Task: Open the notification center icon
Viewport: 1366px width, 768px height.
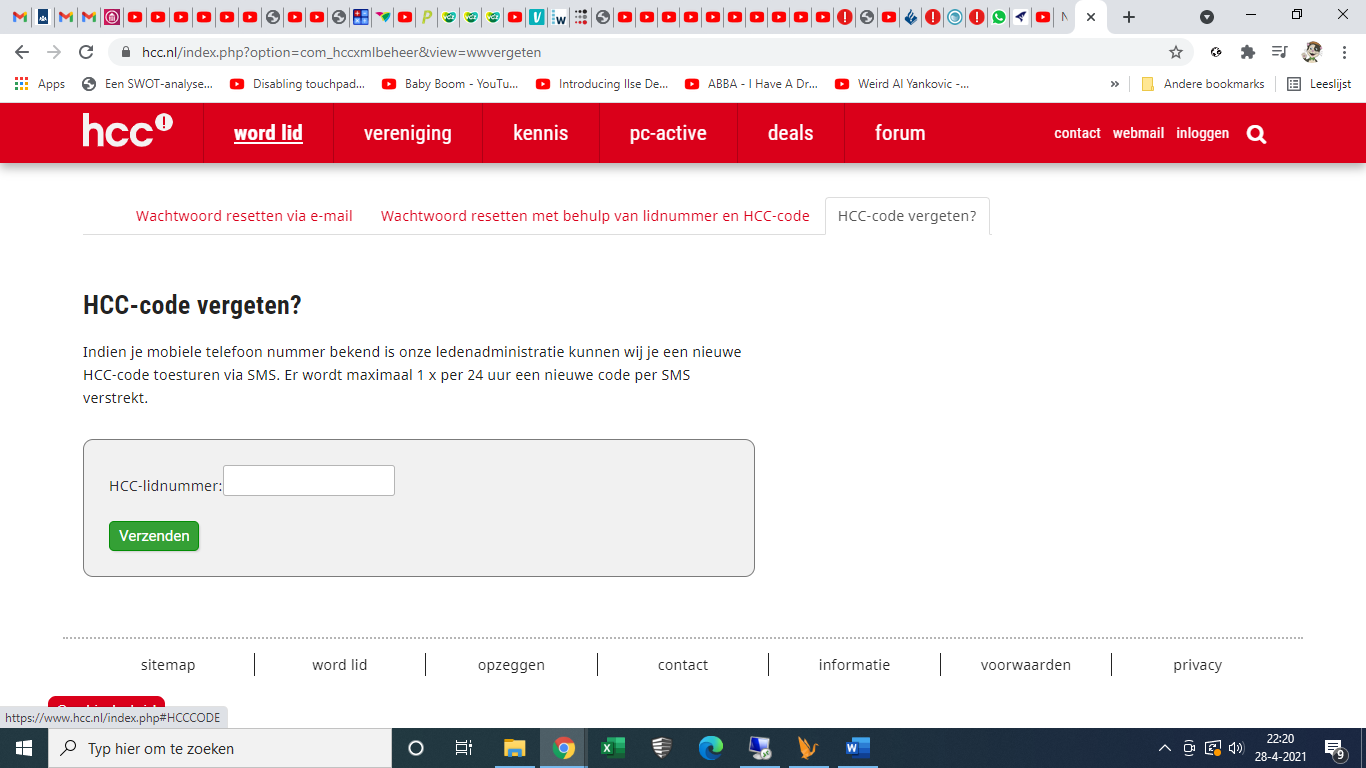Action: coord(1334,748)
